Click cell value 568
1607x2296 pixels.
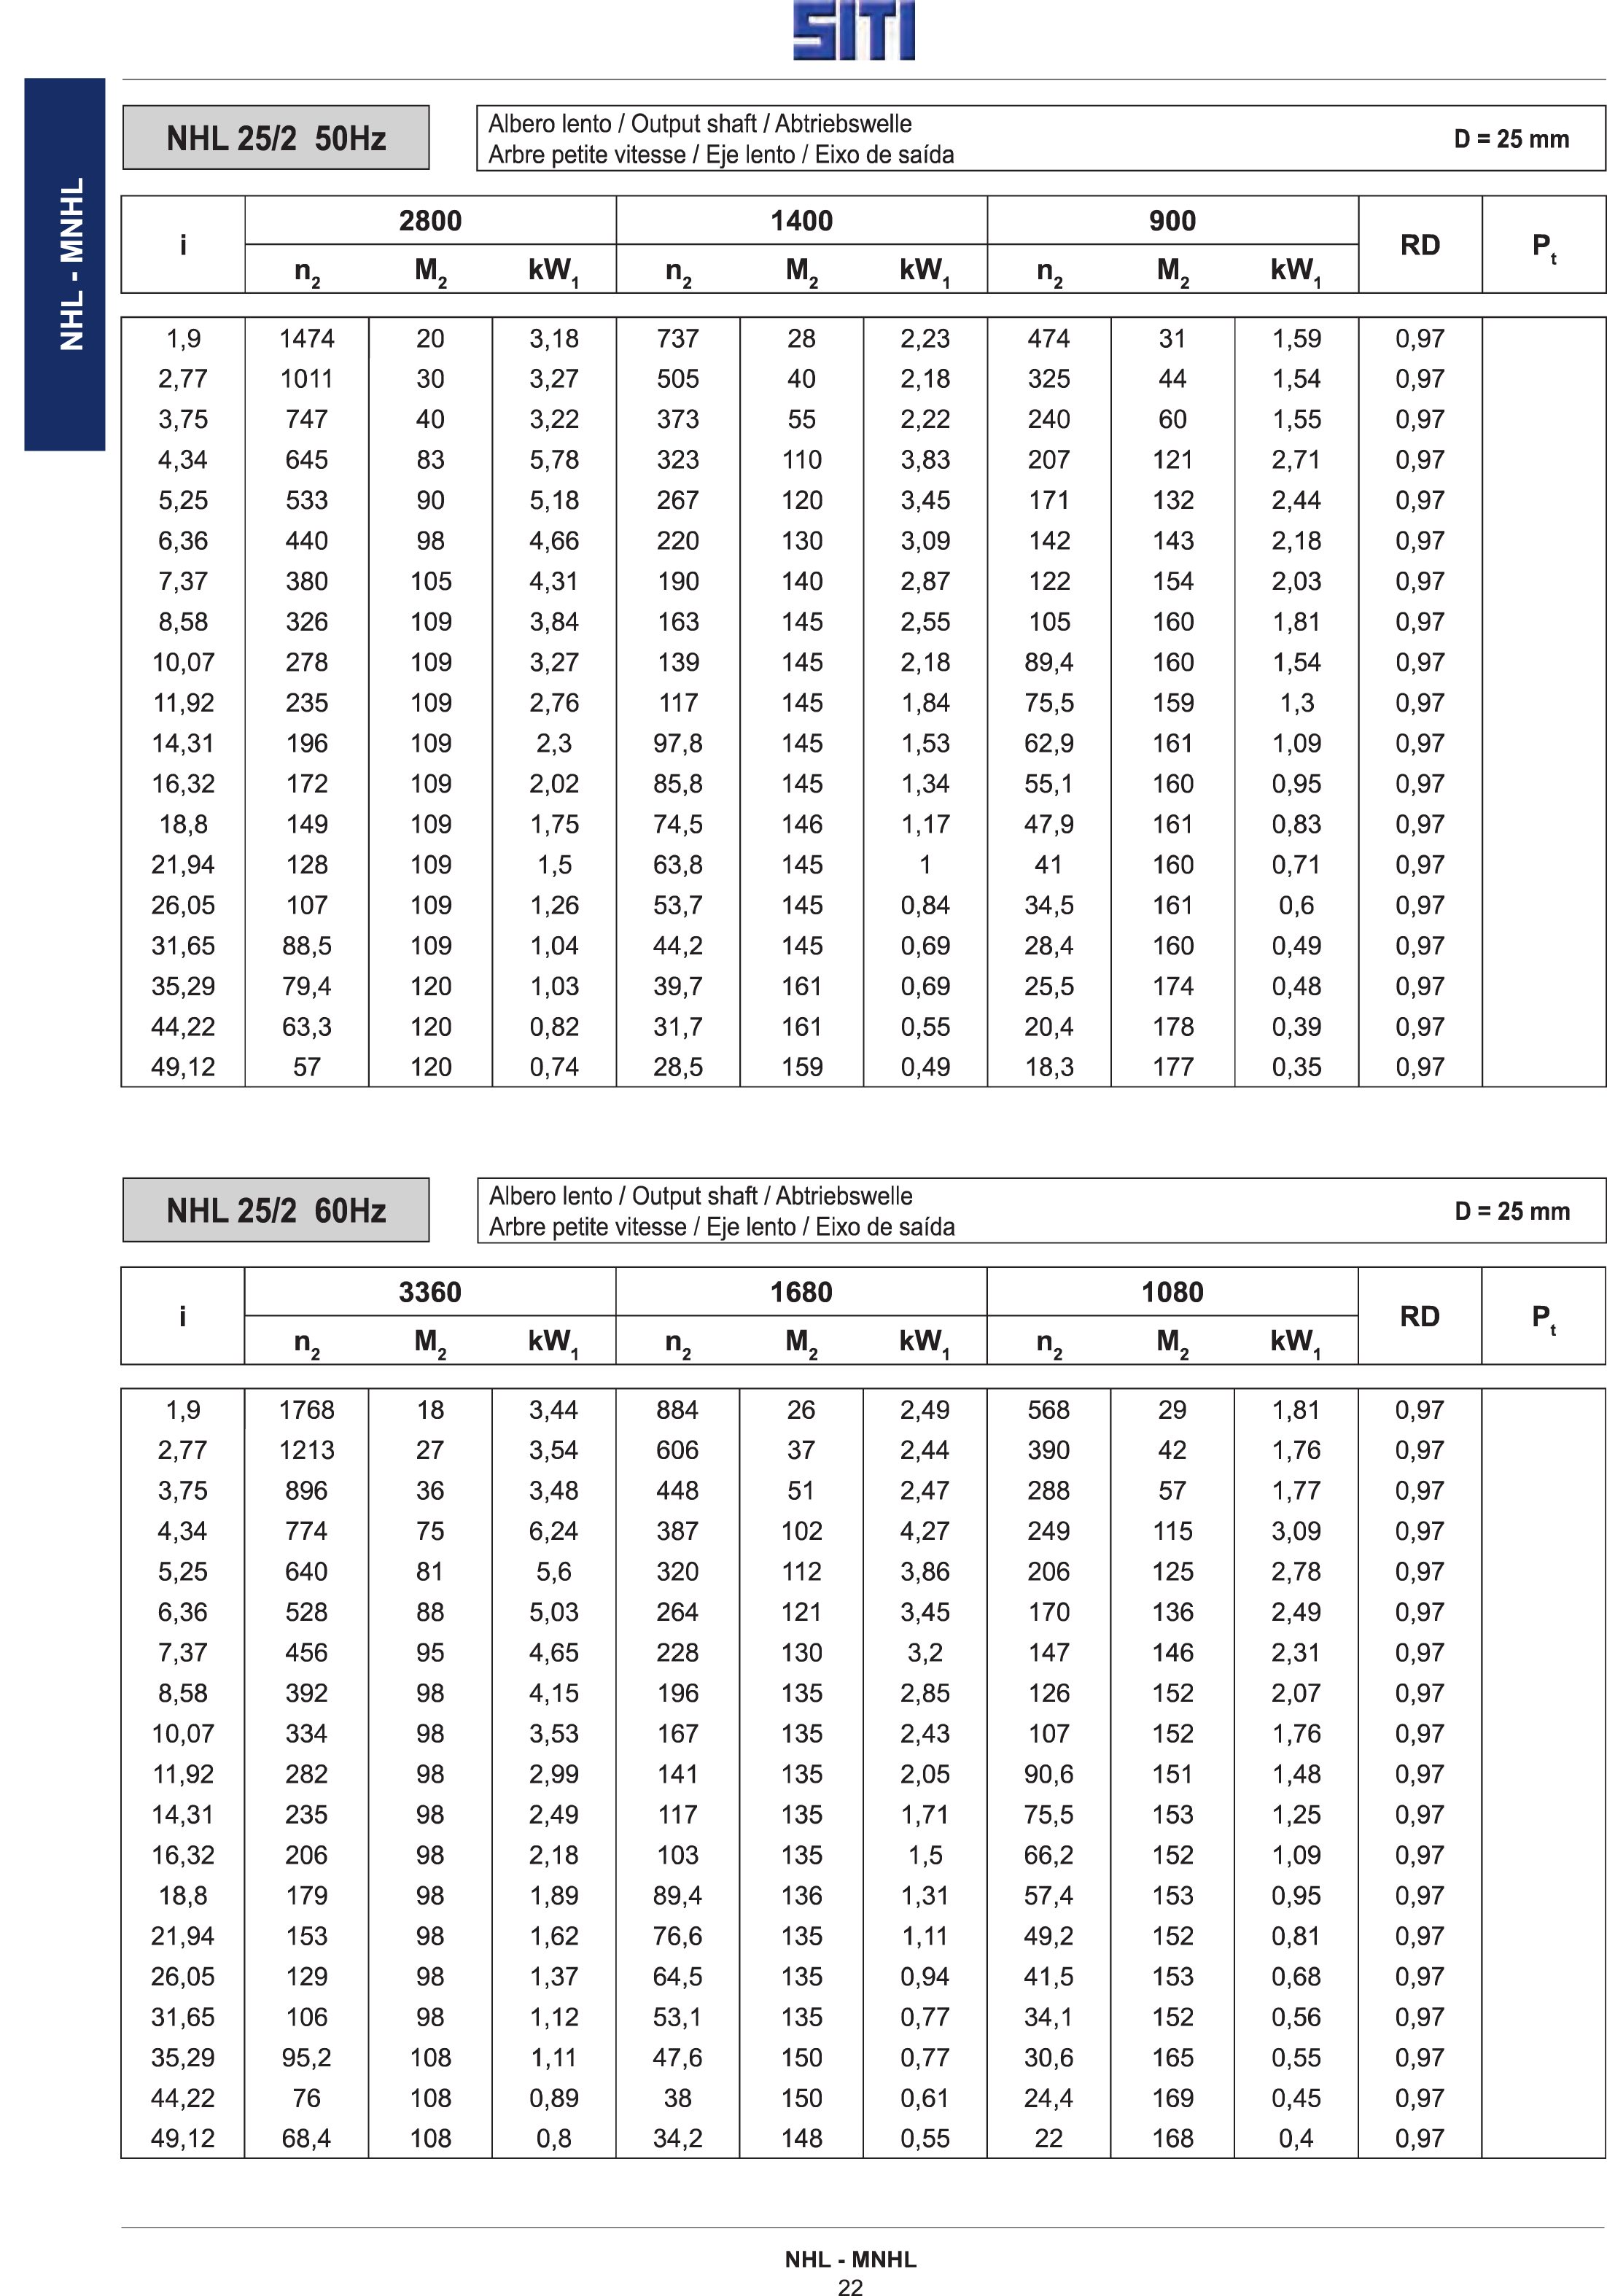point(1049,1410)
